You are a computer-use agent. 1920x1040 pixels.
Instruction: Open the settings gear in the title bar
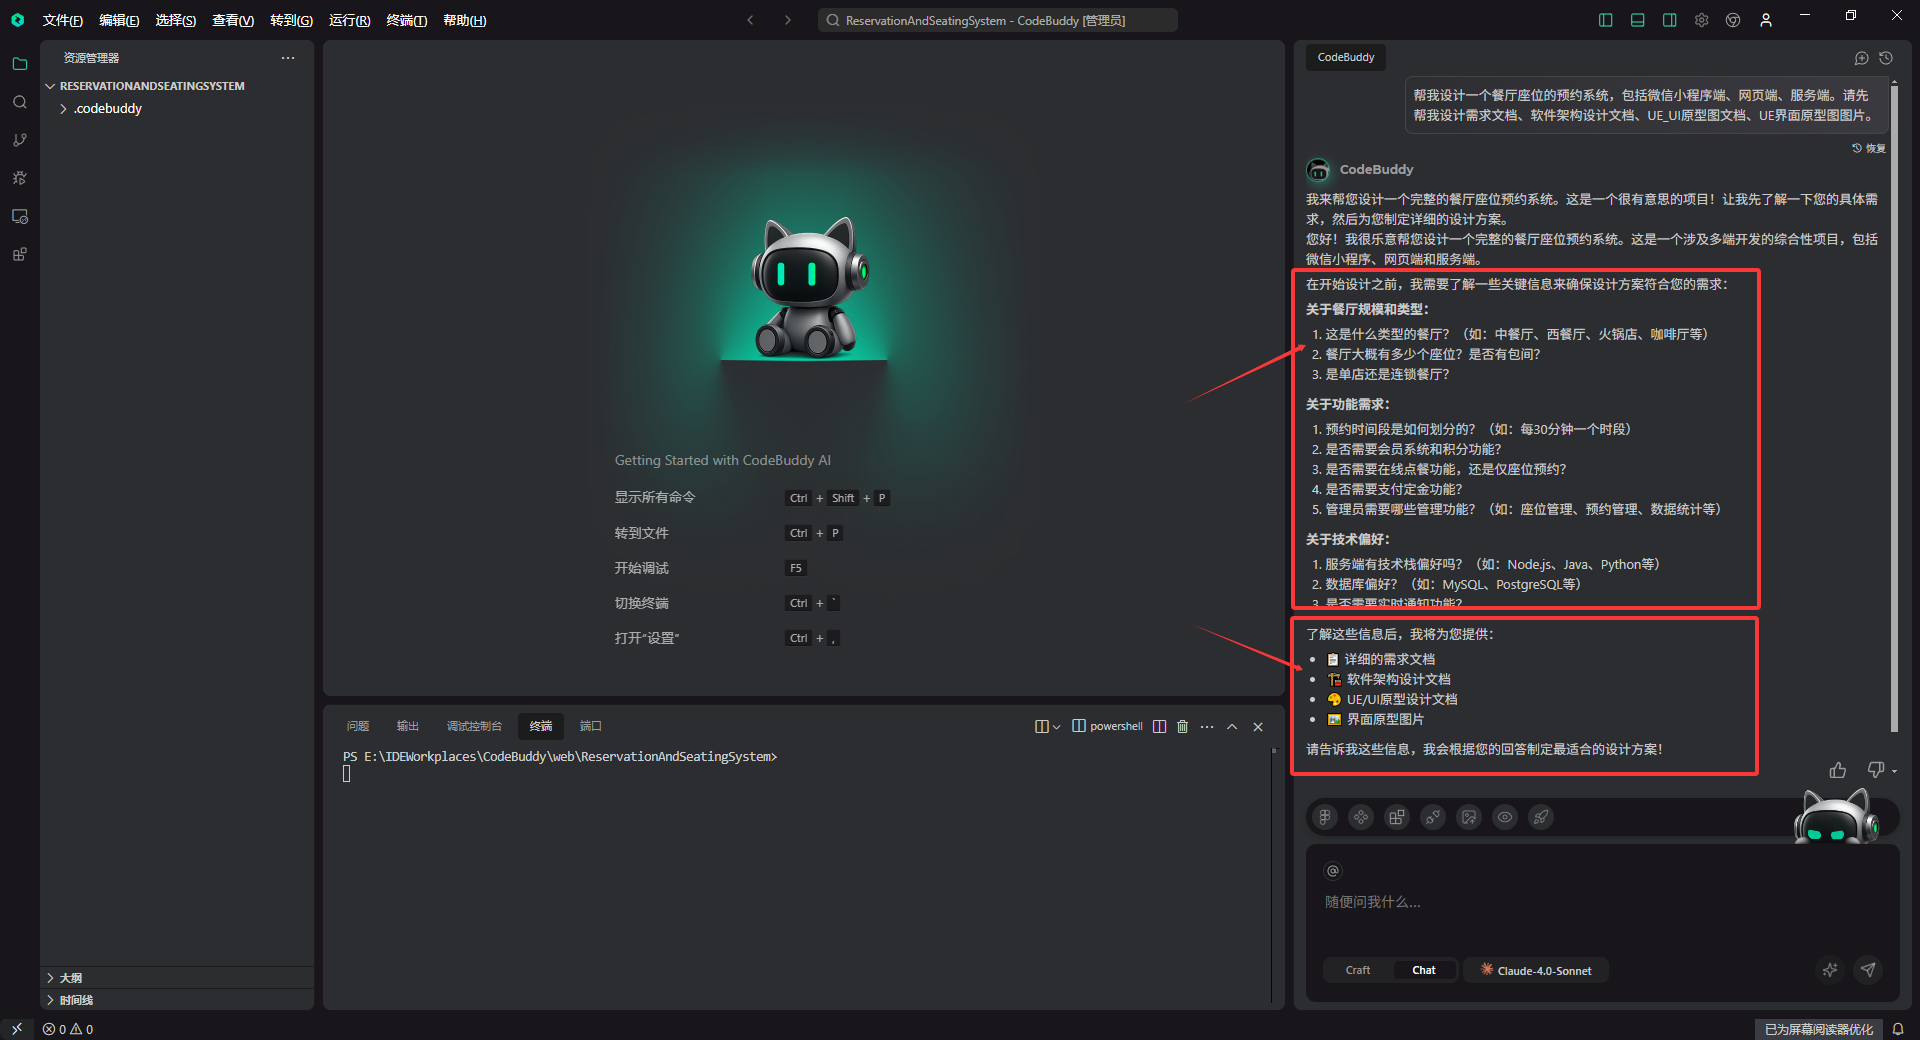coord(1702,20)
